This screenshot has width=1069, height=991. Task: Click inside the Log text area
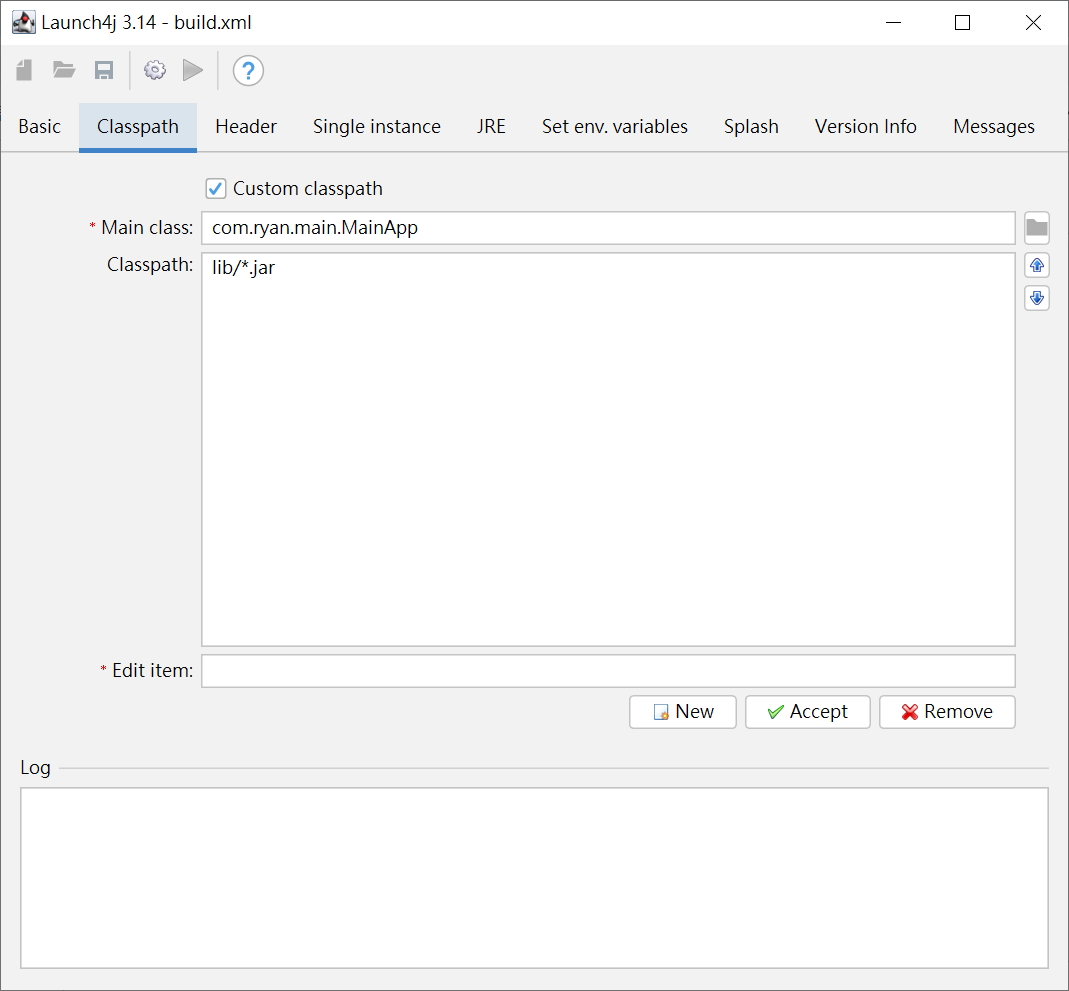[x=534, y=878]
